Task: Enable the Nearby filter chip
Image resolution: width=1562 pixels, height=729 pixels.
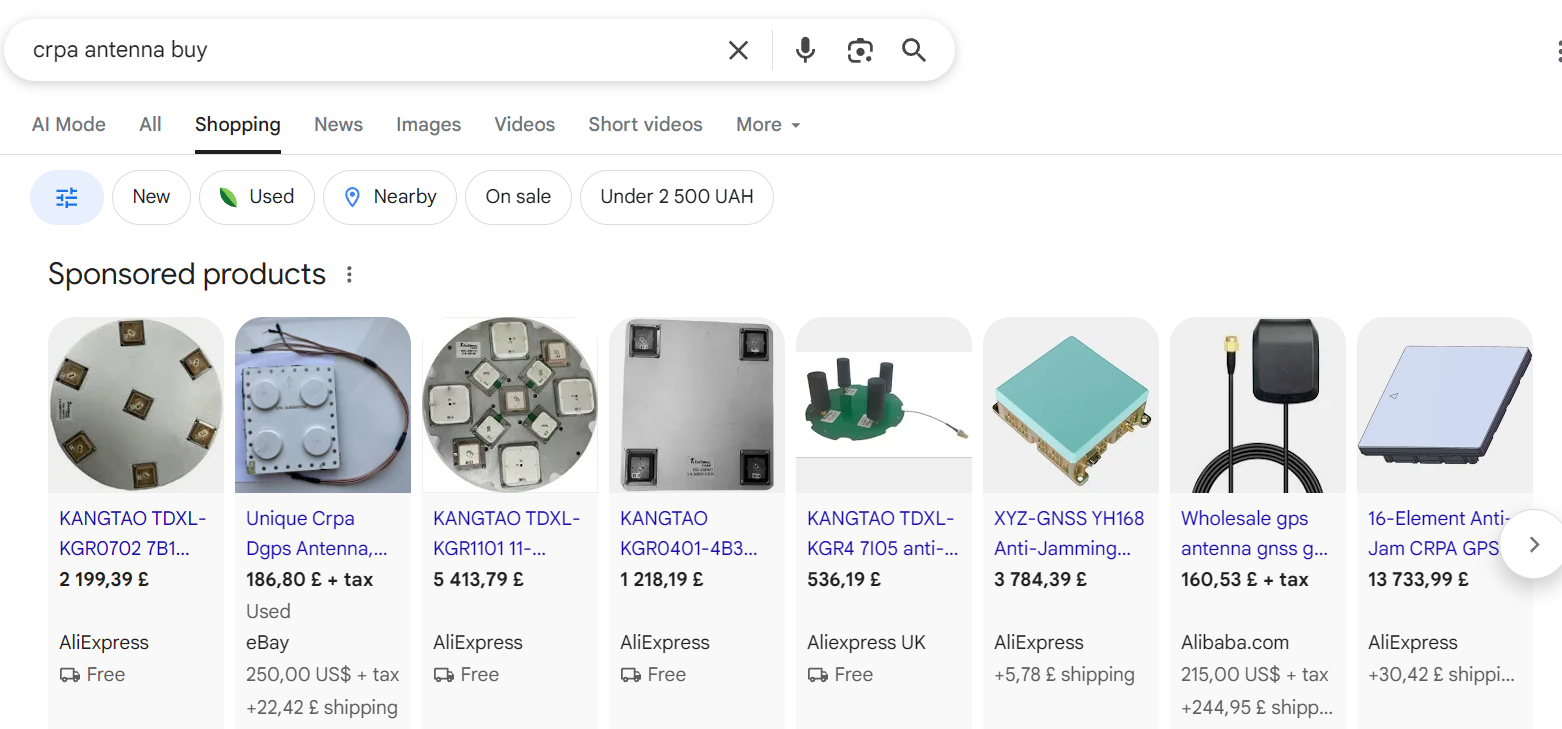Action: point(390,197)
